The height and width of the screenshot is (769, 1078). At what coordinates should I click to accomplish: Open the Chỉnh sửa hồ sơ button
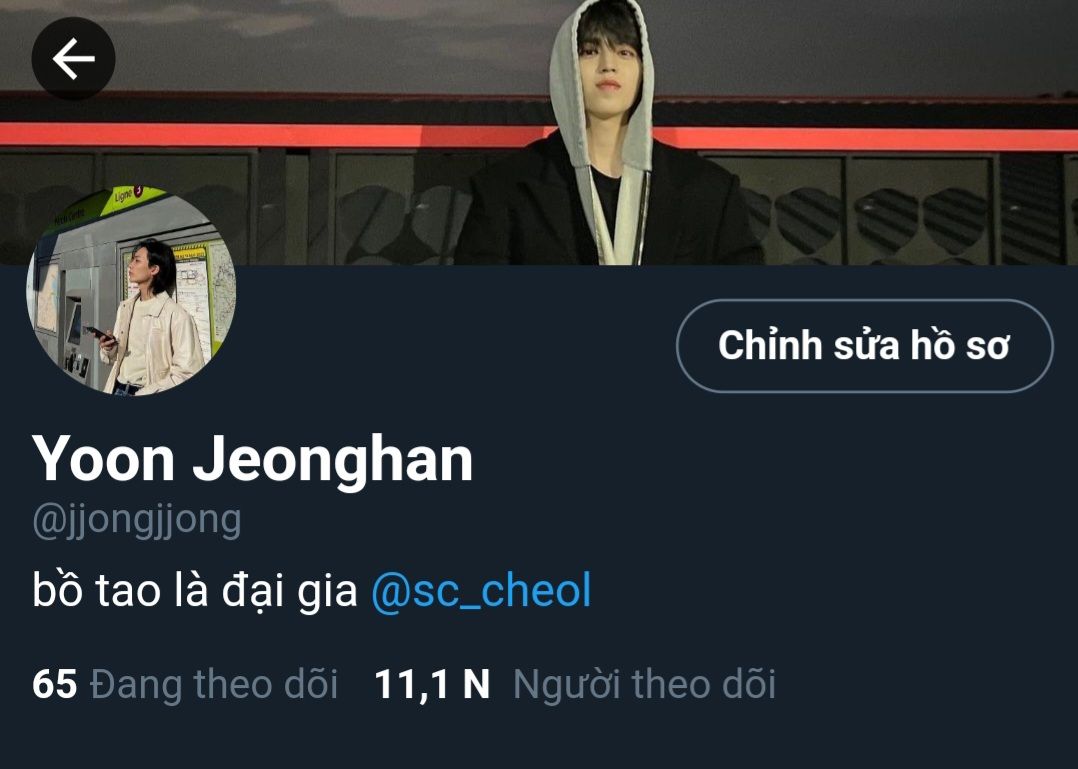coord(864,346)
